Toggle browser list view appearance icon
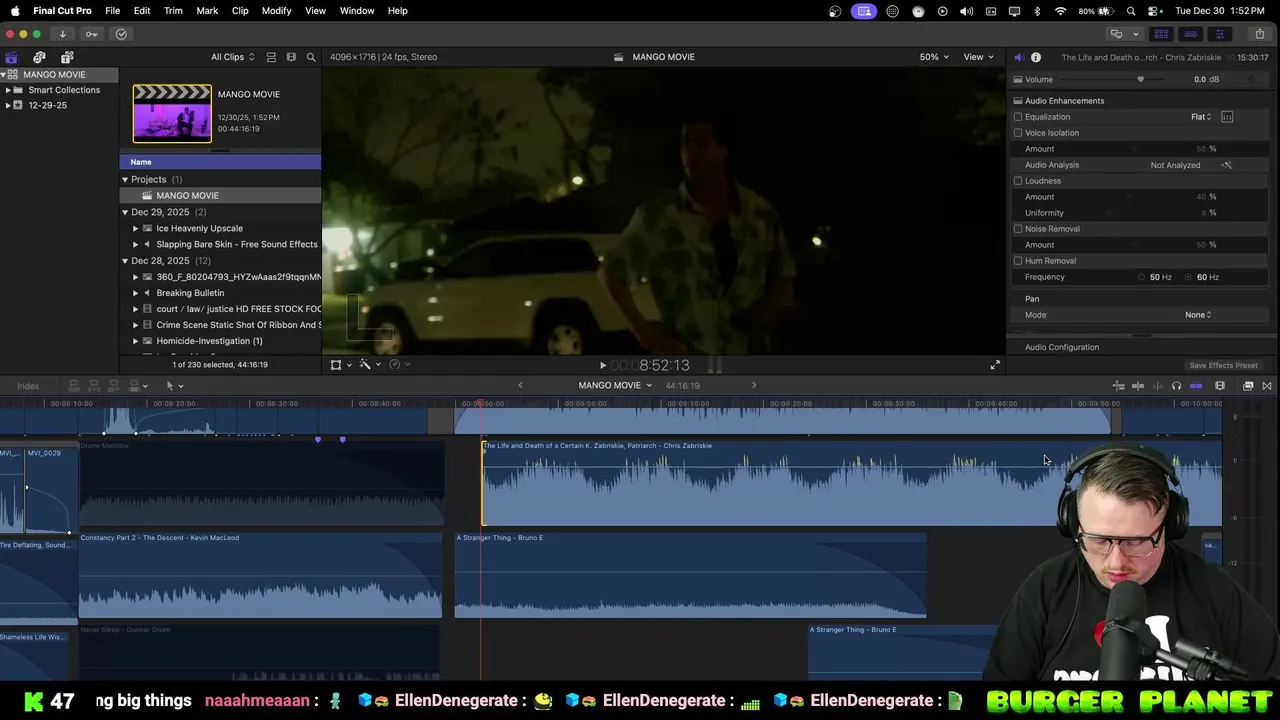This screenshot has width=1280, height=720. pyautogui.click(x=271, y=57)
